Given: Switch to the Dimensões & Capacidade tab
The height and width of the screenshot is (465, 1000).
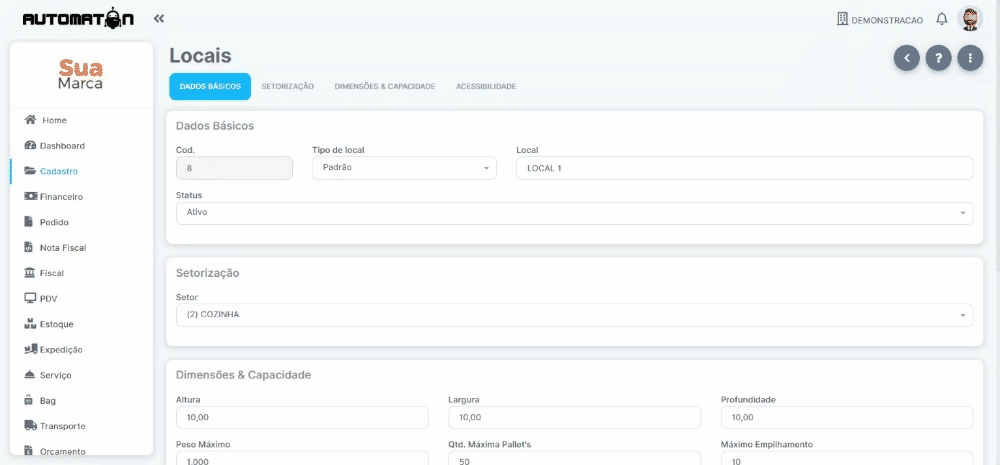Looking at the screenshot, I should pos(385,87).
